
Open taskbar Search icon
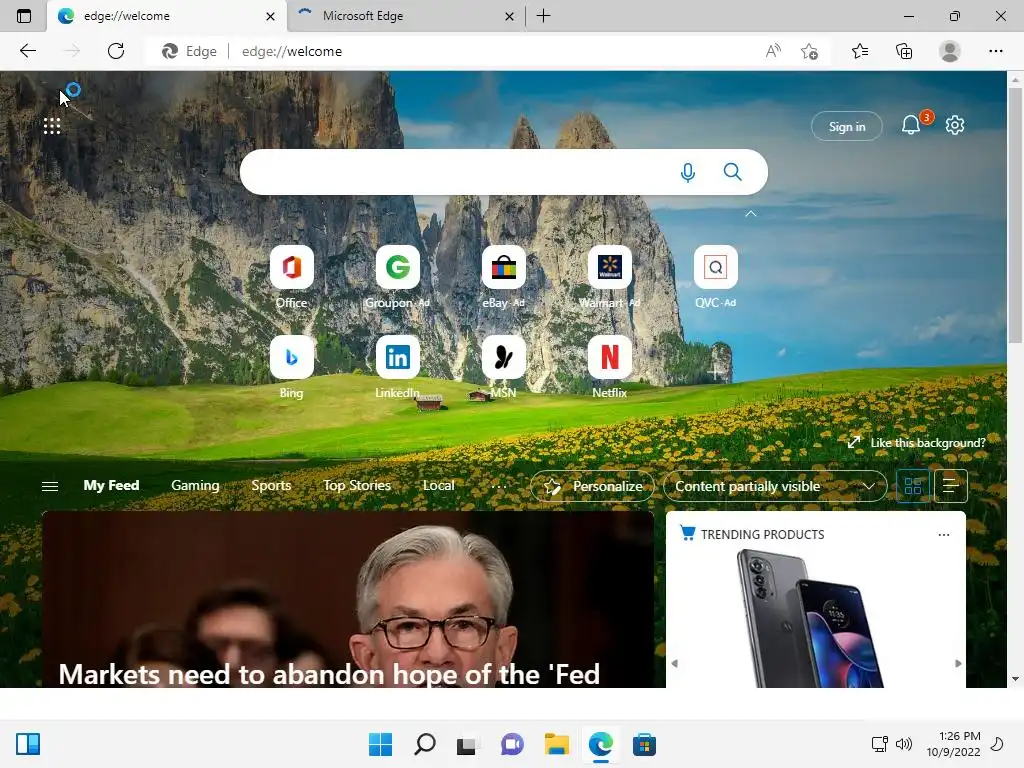[x=424, y=744]
